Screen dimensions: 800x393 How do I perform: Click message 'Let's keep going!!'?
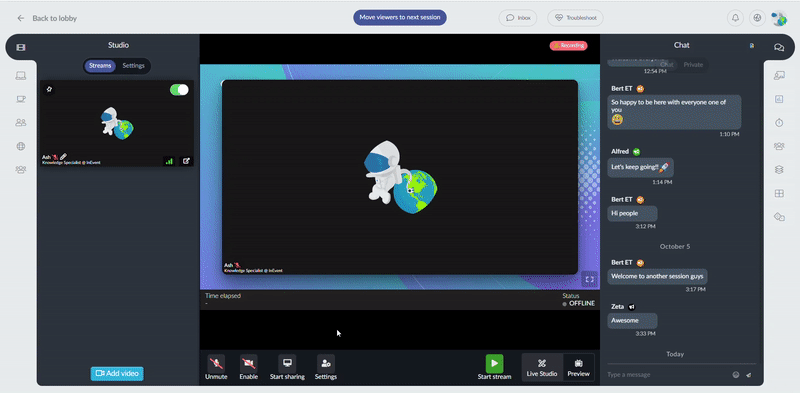[x=640, y=167]
